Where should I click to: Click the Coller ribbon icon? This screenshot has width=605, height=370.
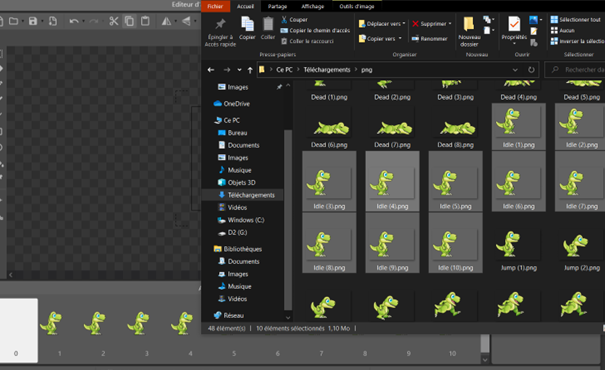point(268,28)
